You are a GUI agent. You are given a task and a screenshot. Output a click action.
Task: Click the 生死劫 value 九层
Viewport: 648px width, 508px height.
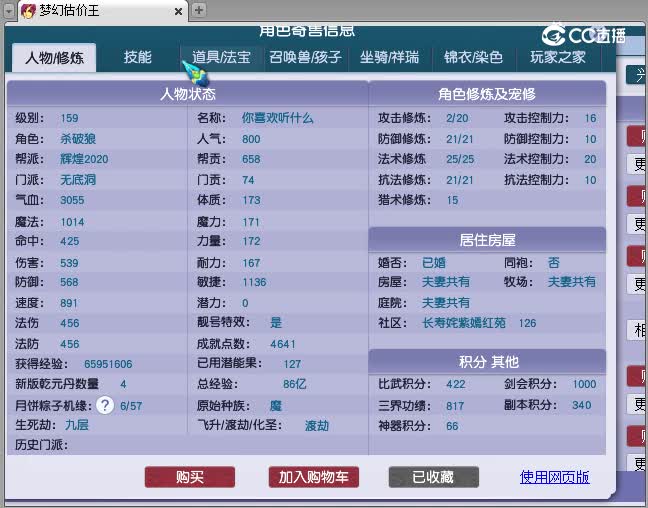coord(77,425)
